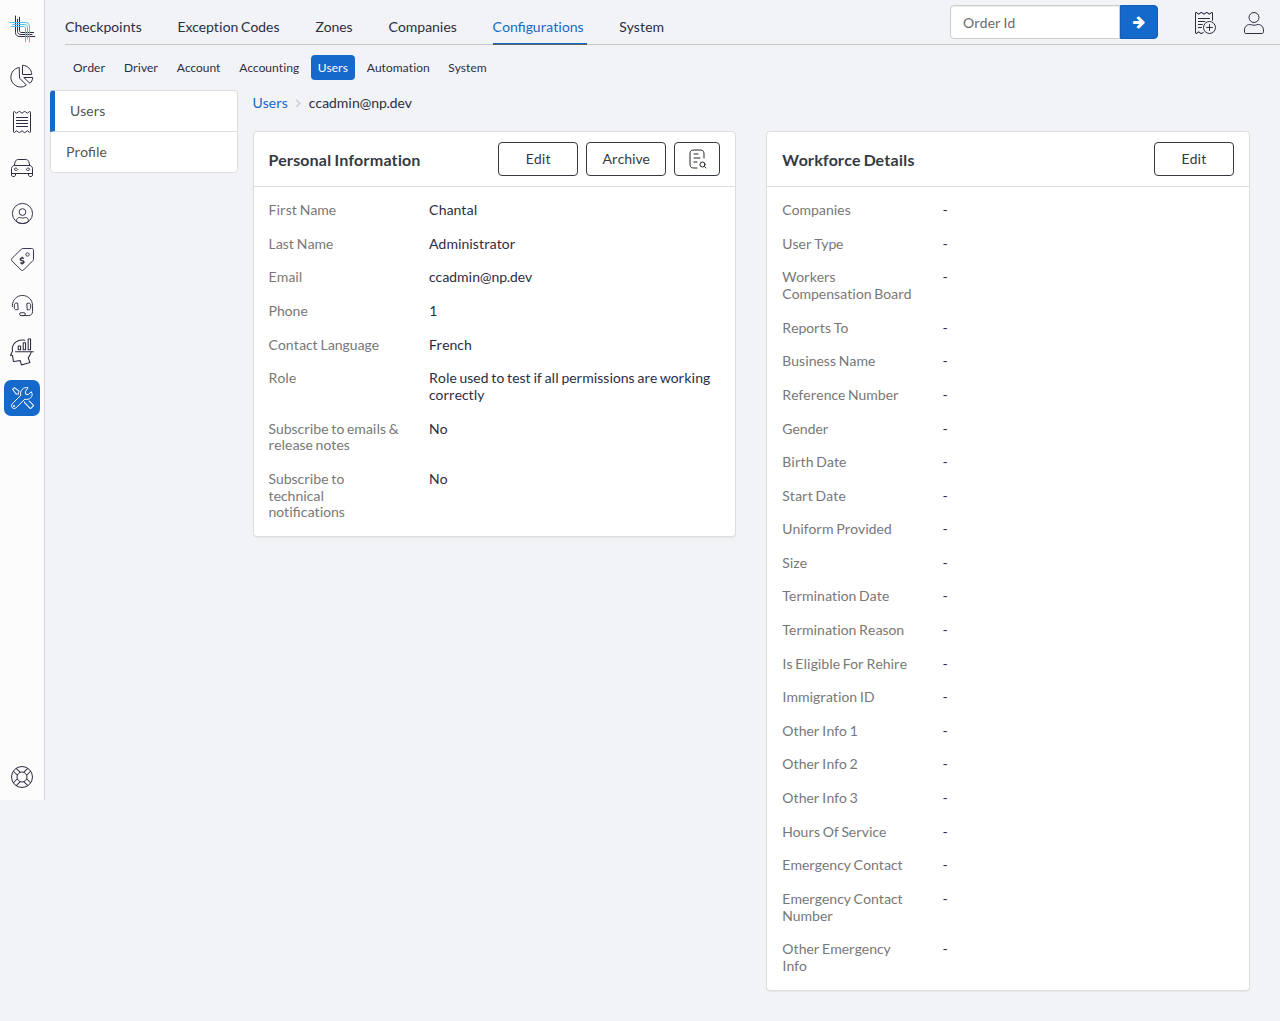The width and height of the screenshot is (1280, 1021).
Task: Click the Workers Compensation Board label
Action: [x=847, y=286]
